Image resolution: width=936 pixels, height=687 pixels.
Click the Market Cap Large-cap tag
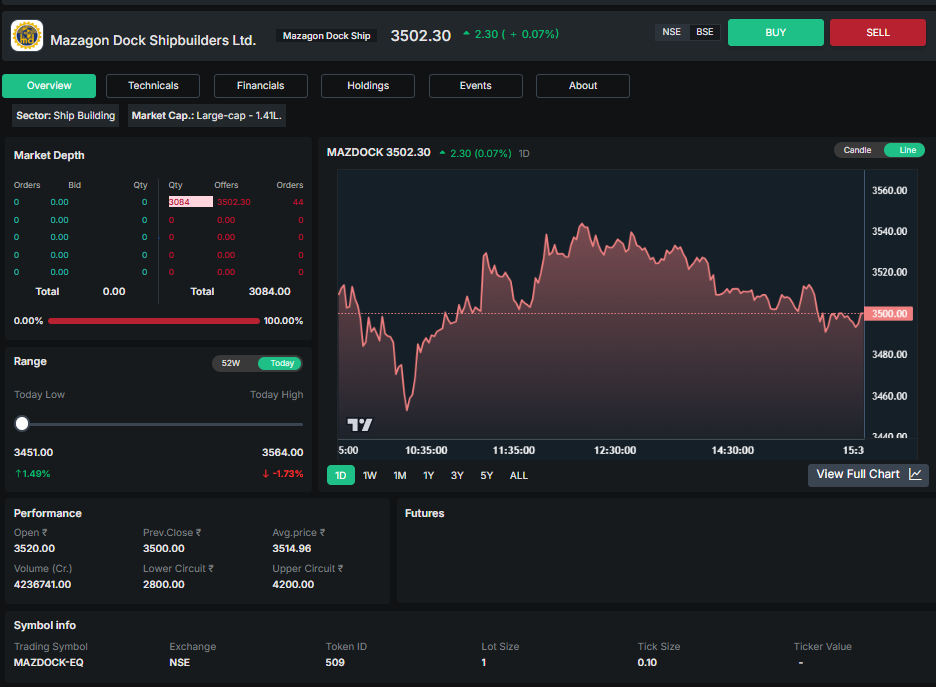pos(207,116)
